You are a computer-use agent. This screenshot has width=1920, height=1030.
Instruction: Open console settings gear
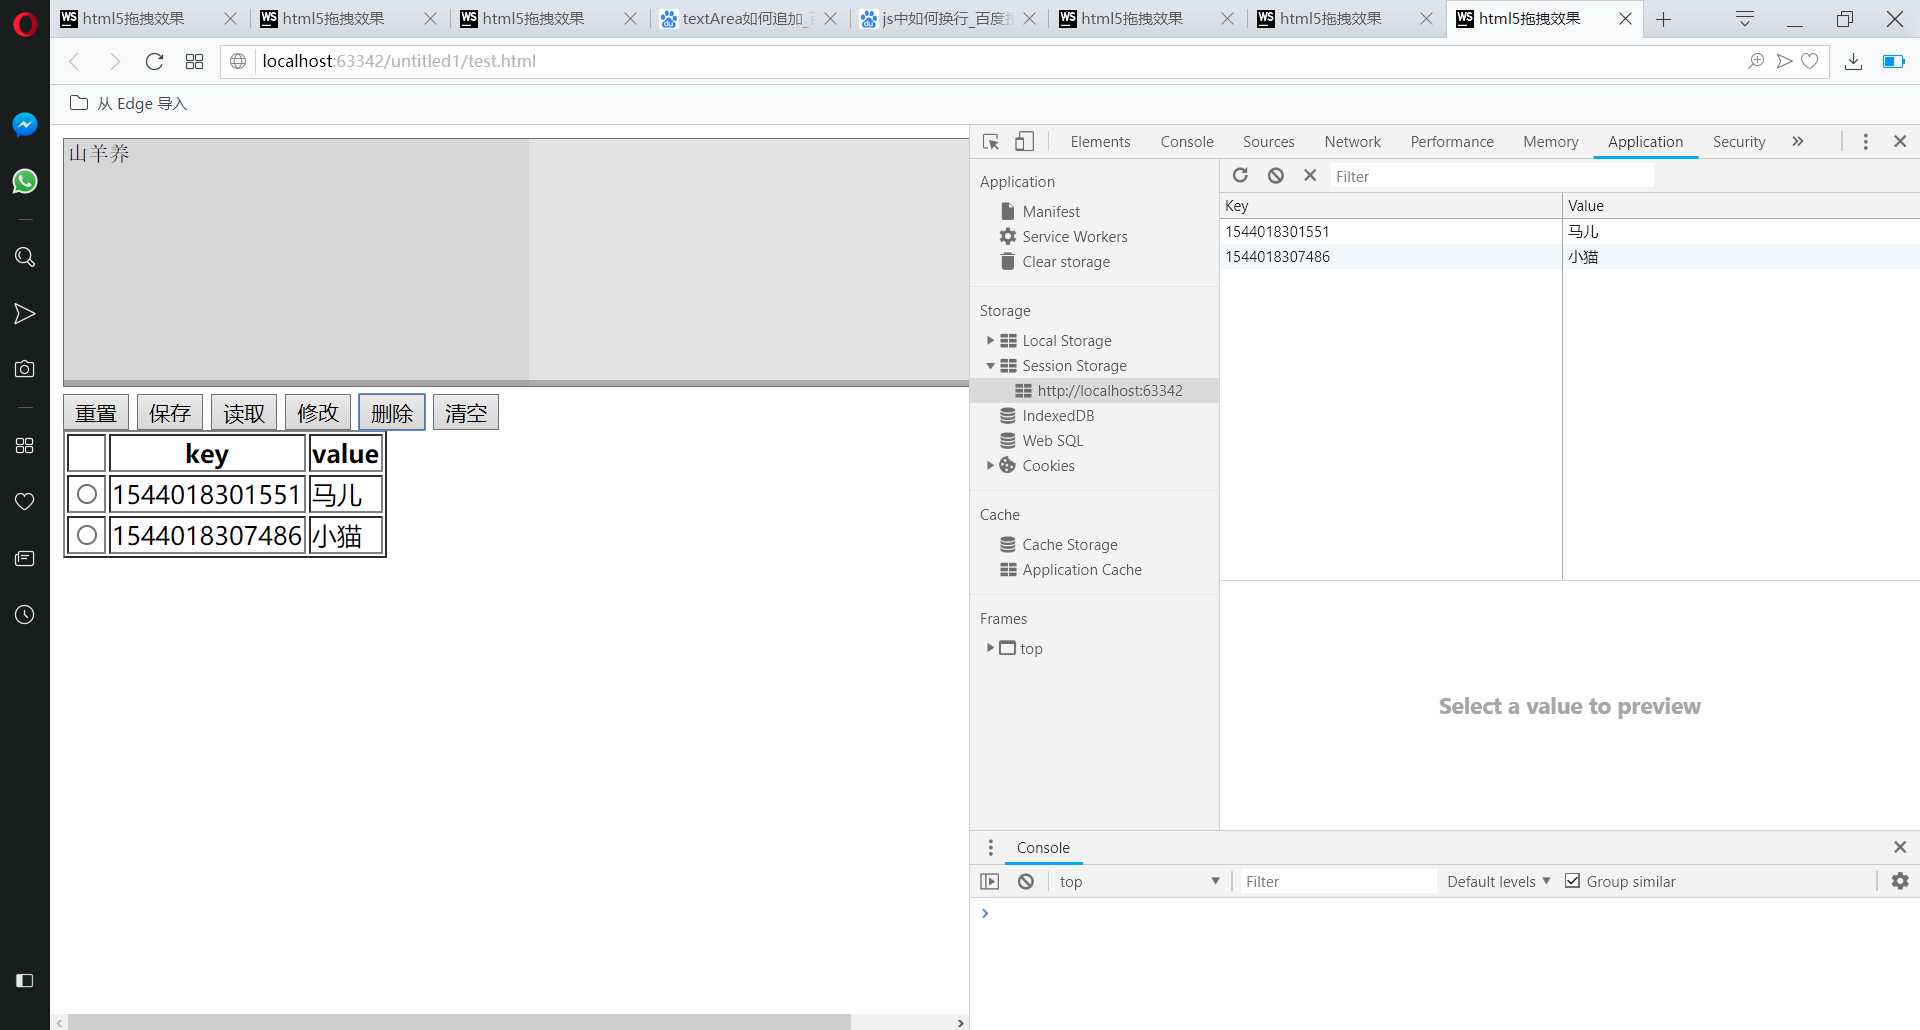click(1900, 881)
